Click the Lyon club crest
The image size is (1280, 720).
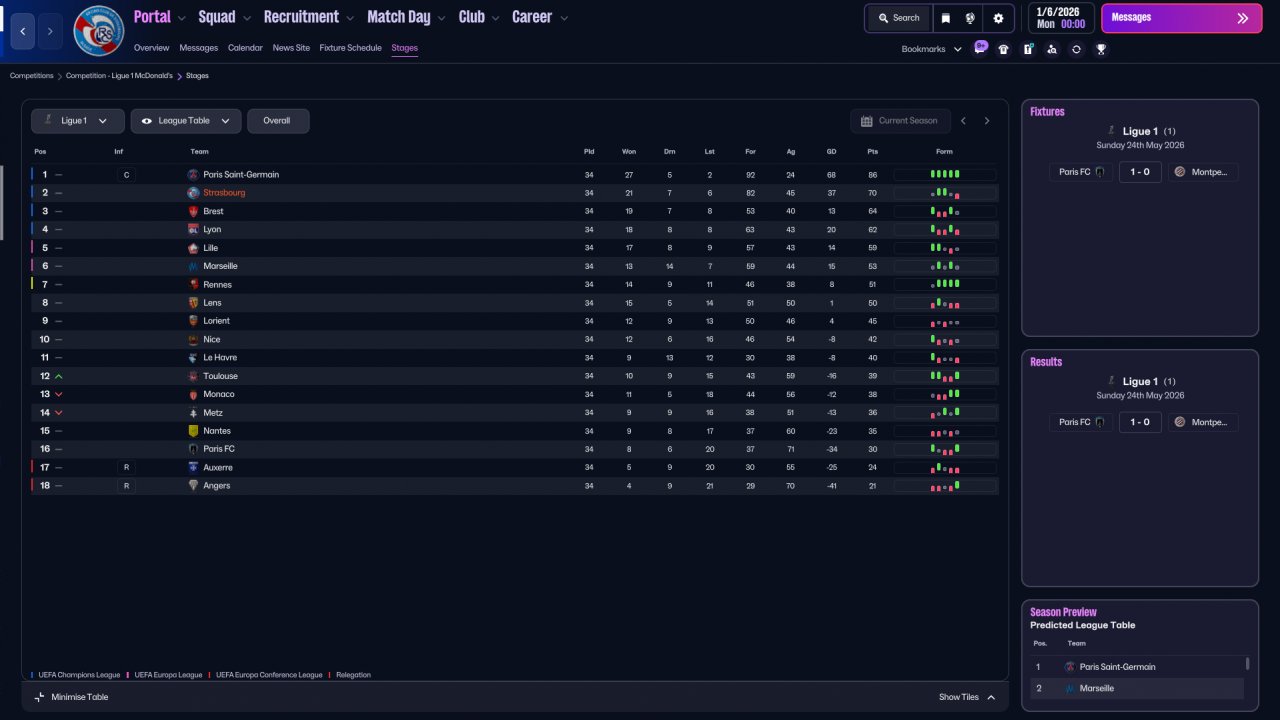click(x=193, y=229)
